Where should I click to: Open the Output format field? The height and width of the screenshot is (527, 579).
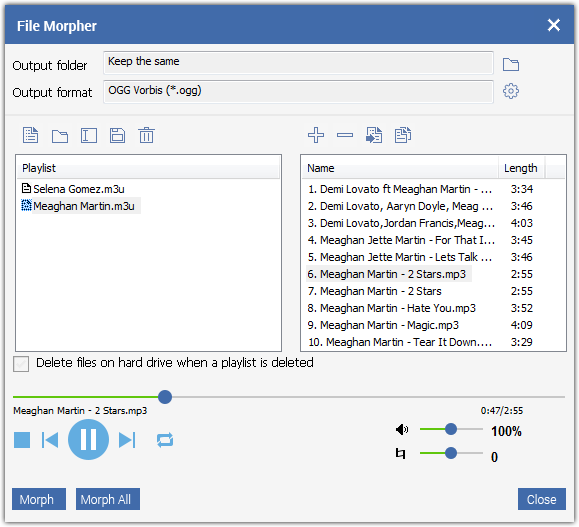click(x=298, y=91)
